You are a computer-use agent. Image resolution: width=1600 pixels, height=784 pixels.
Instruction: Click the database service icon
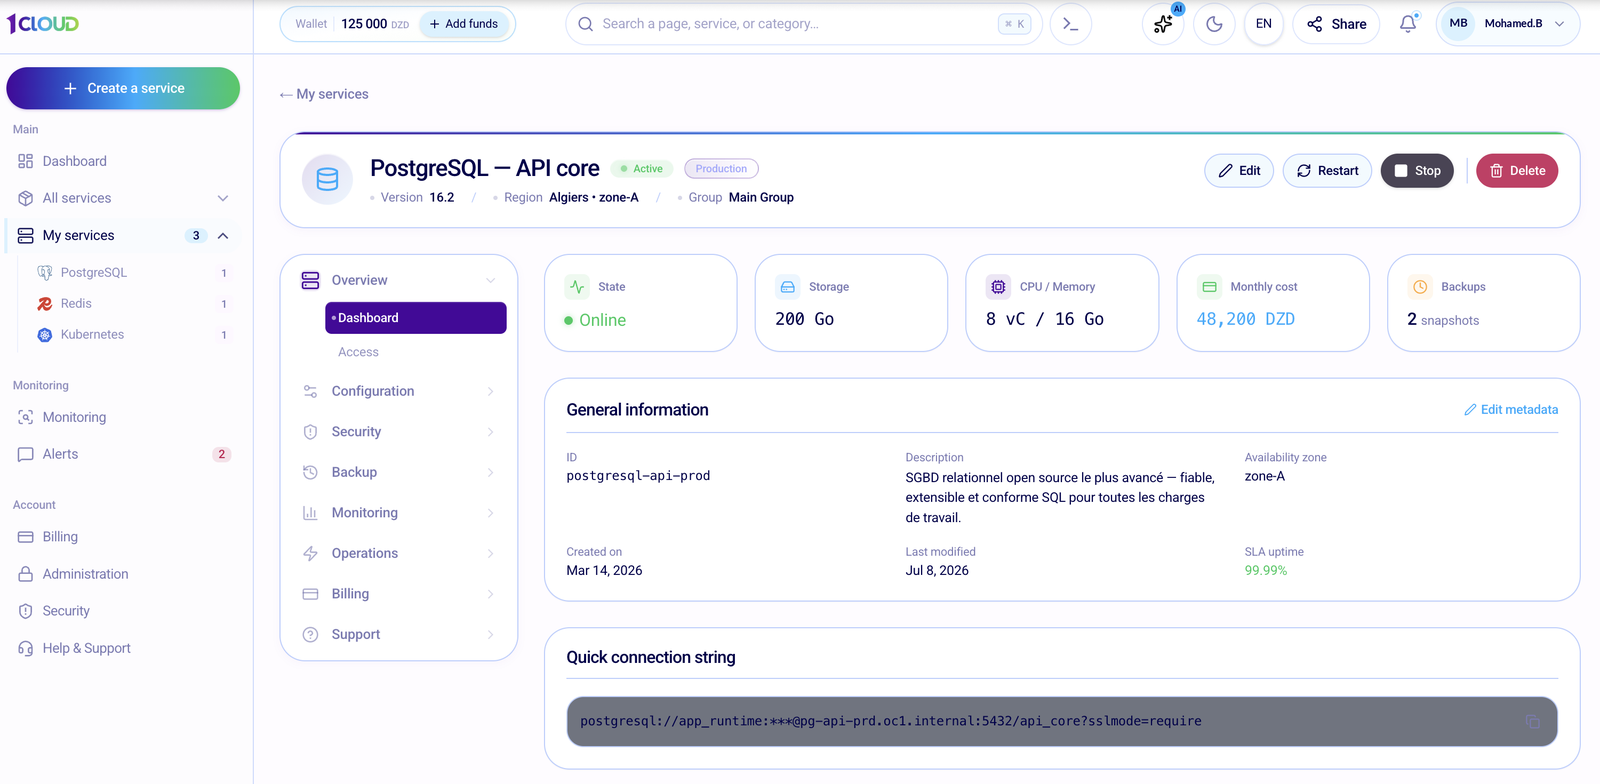coord(327,180)
